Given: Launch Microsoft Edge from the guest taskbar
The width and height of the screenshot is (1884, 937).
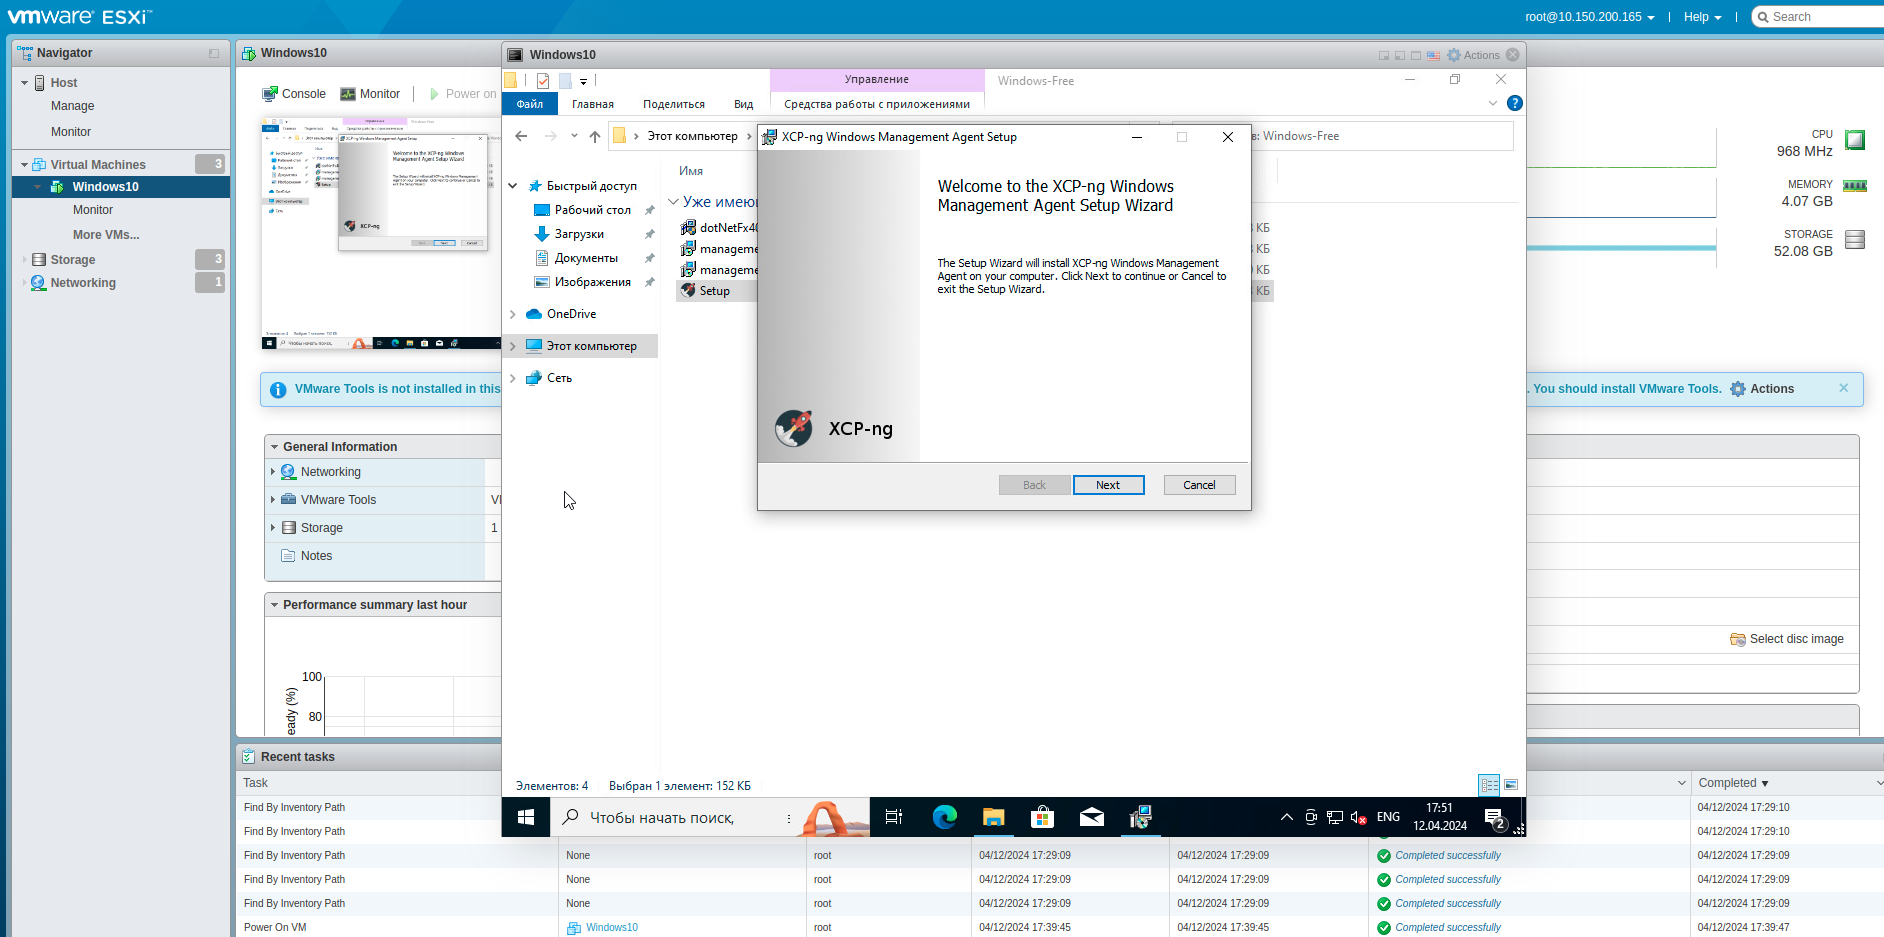Looking at the screenshot, I should 944,817.
